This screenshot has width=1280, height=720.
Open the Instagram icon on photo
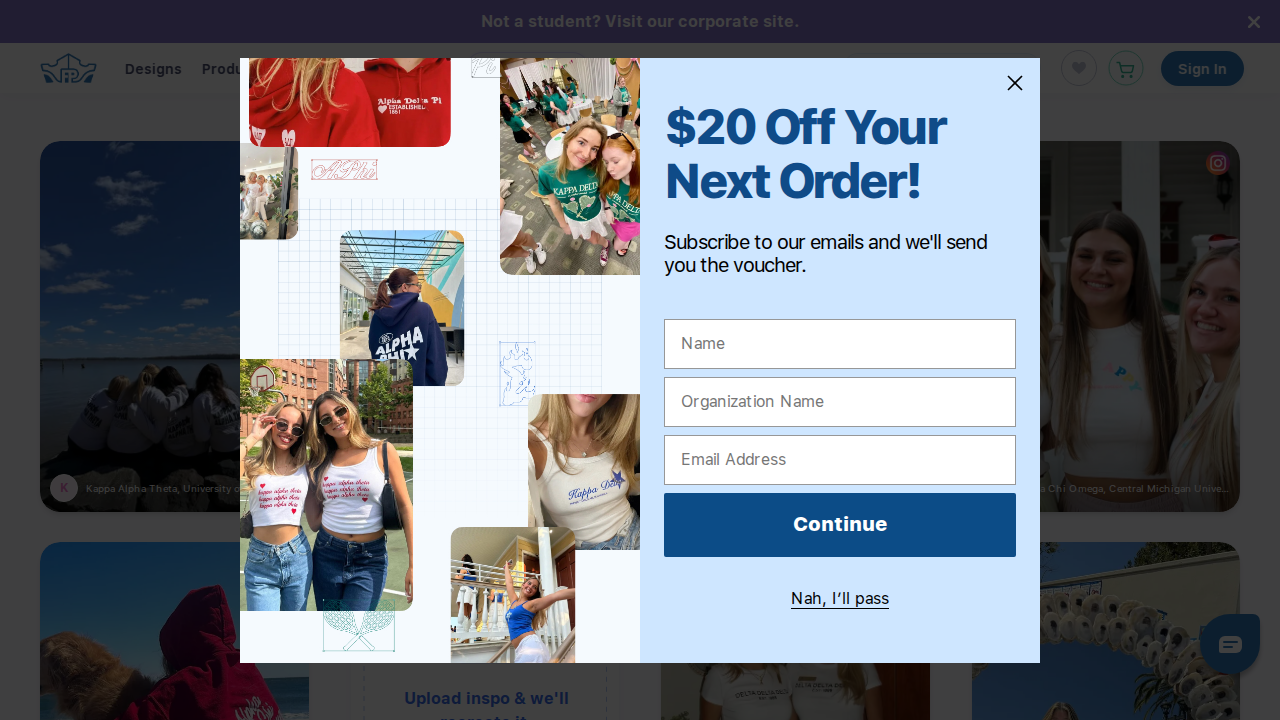click(x=1217, y=163)
